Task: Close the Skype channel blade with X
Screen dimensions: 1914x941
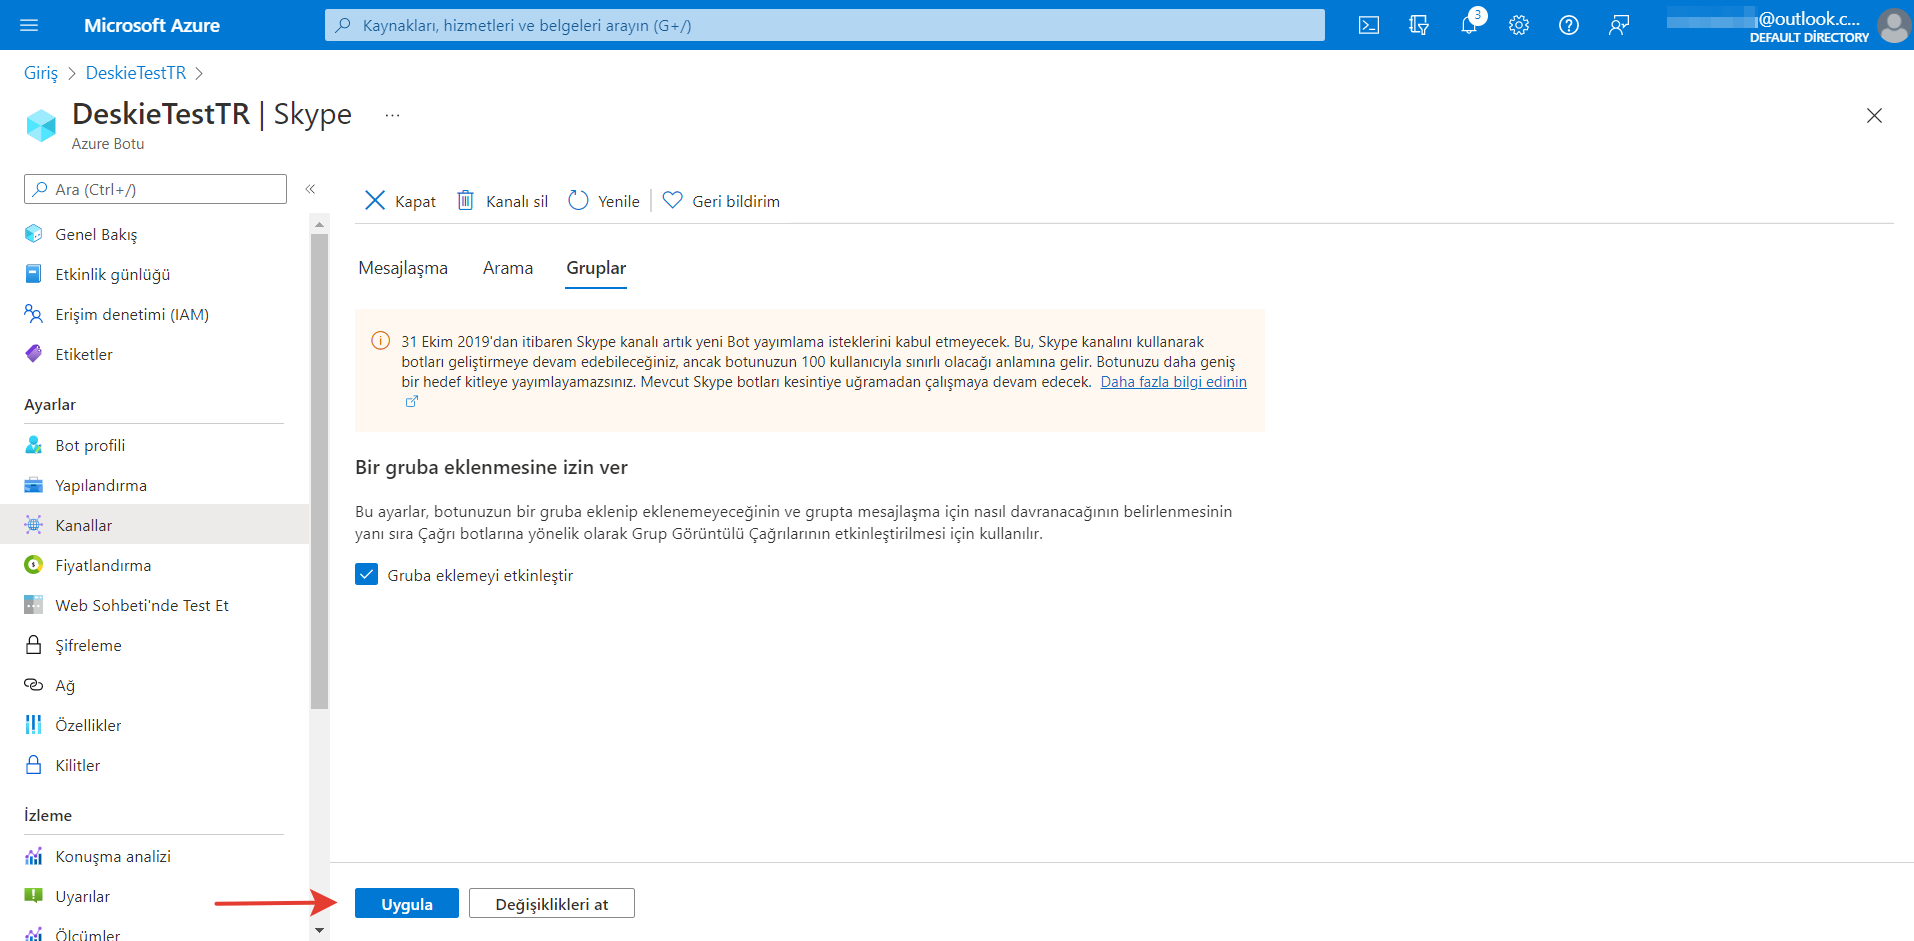Action: point(1874,116)
